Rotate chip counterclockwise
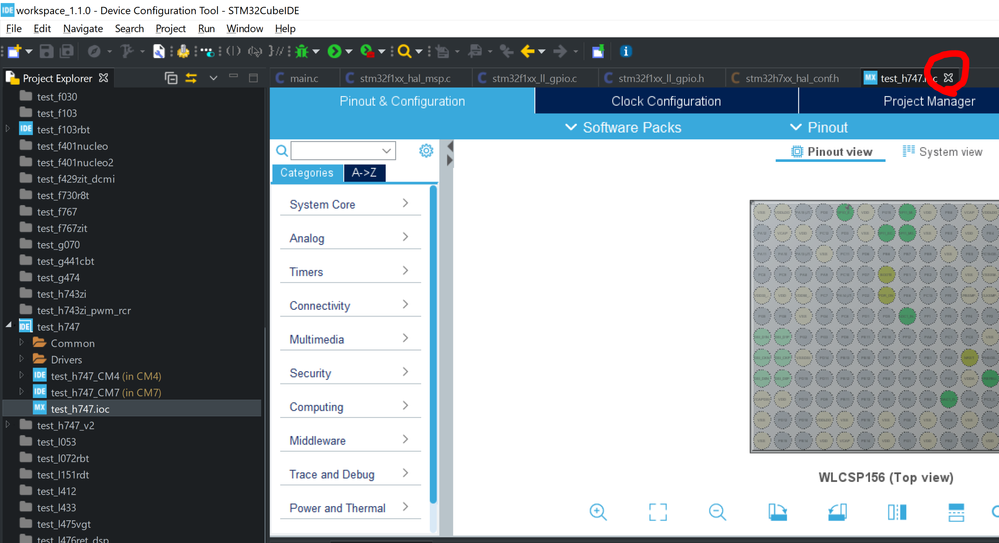Screen dimensions: 999x543 837,512
